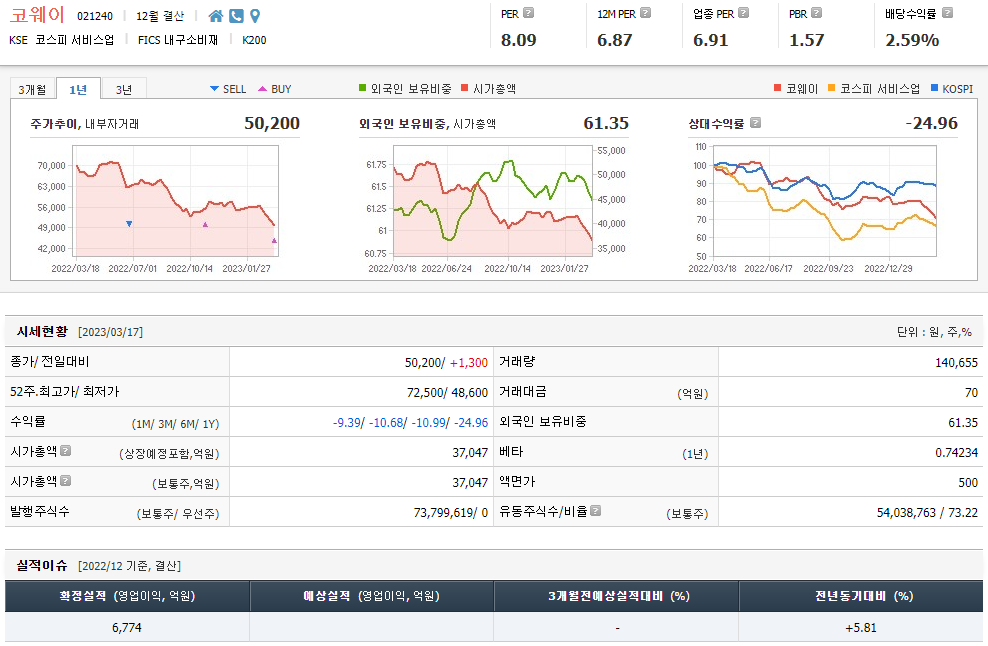Click the red 코웨이 legend swatch

click(778, 88)
